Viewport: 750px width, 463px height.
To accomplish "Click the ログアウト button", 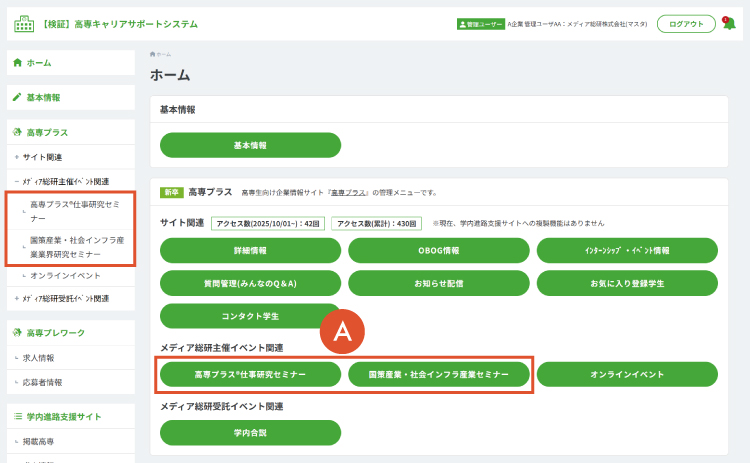I will [x=686, y=24].
